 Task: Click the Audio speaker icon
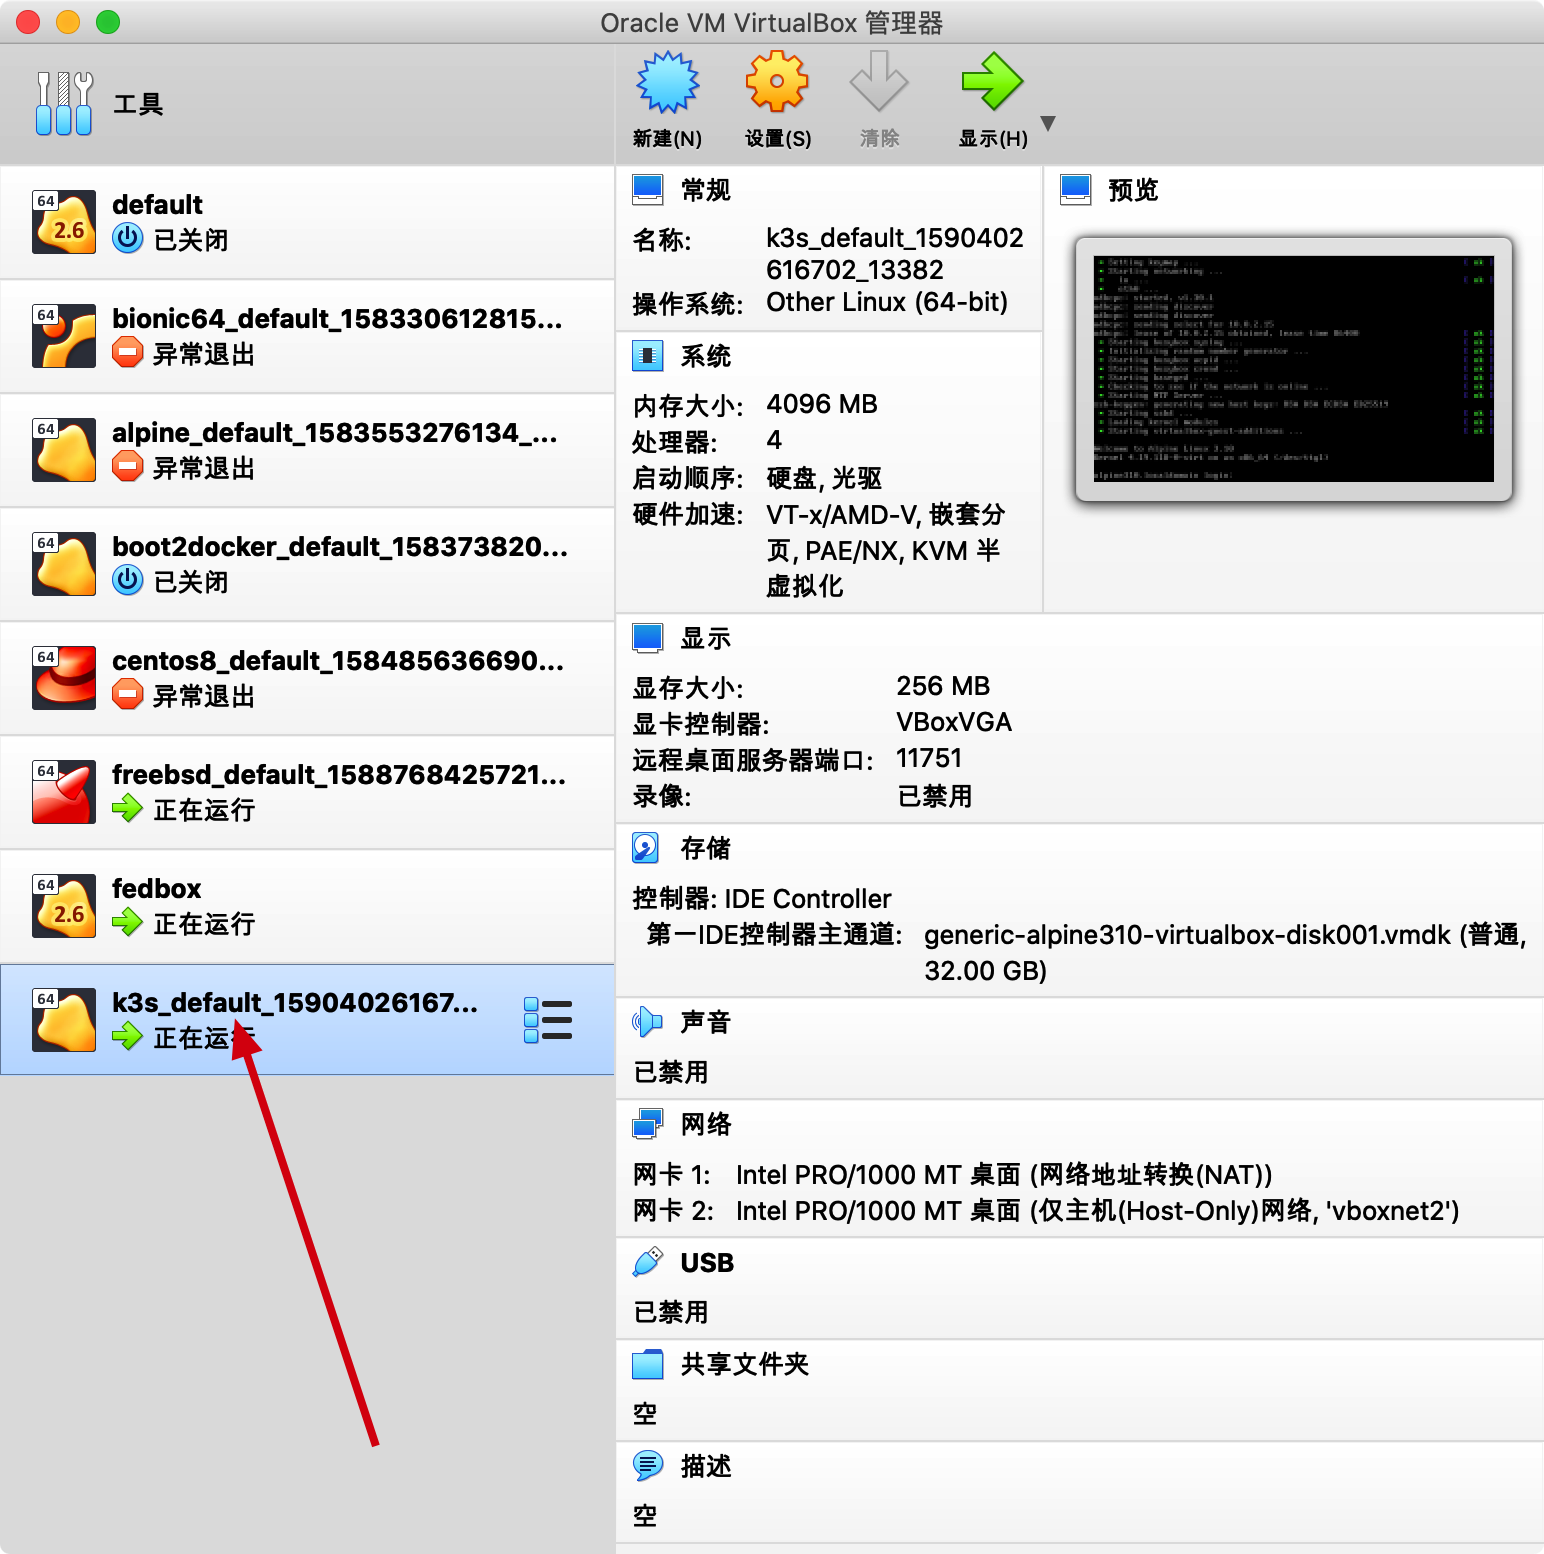pyautogui.click(x=648, y=1022)
